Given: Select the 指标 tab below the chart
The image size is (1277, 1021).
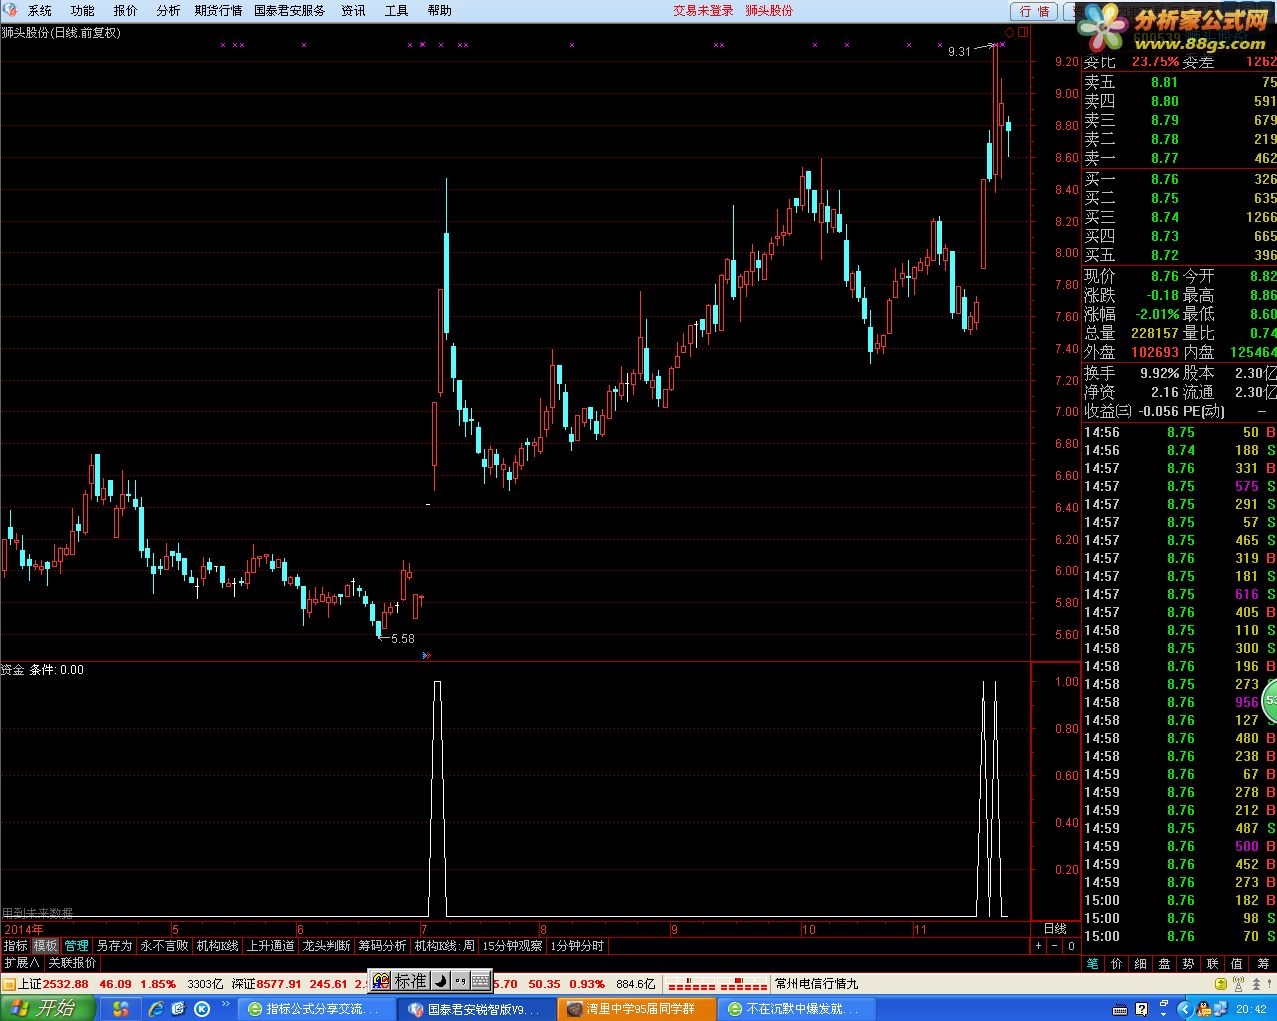Looking at the screenshot, I should coord(15,945).
